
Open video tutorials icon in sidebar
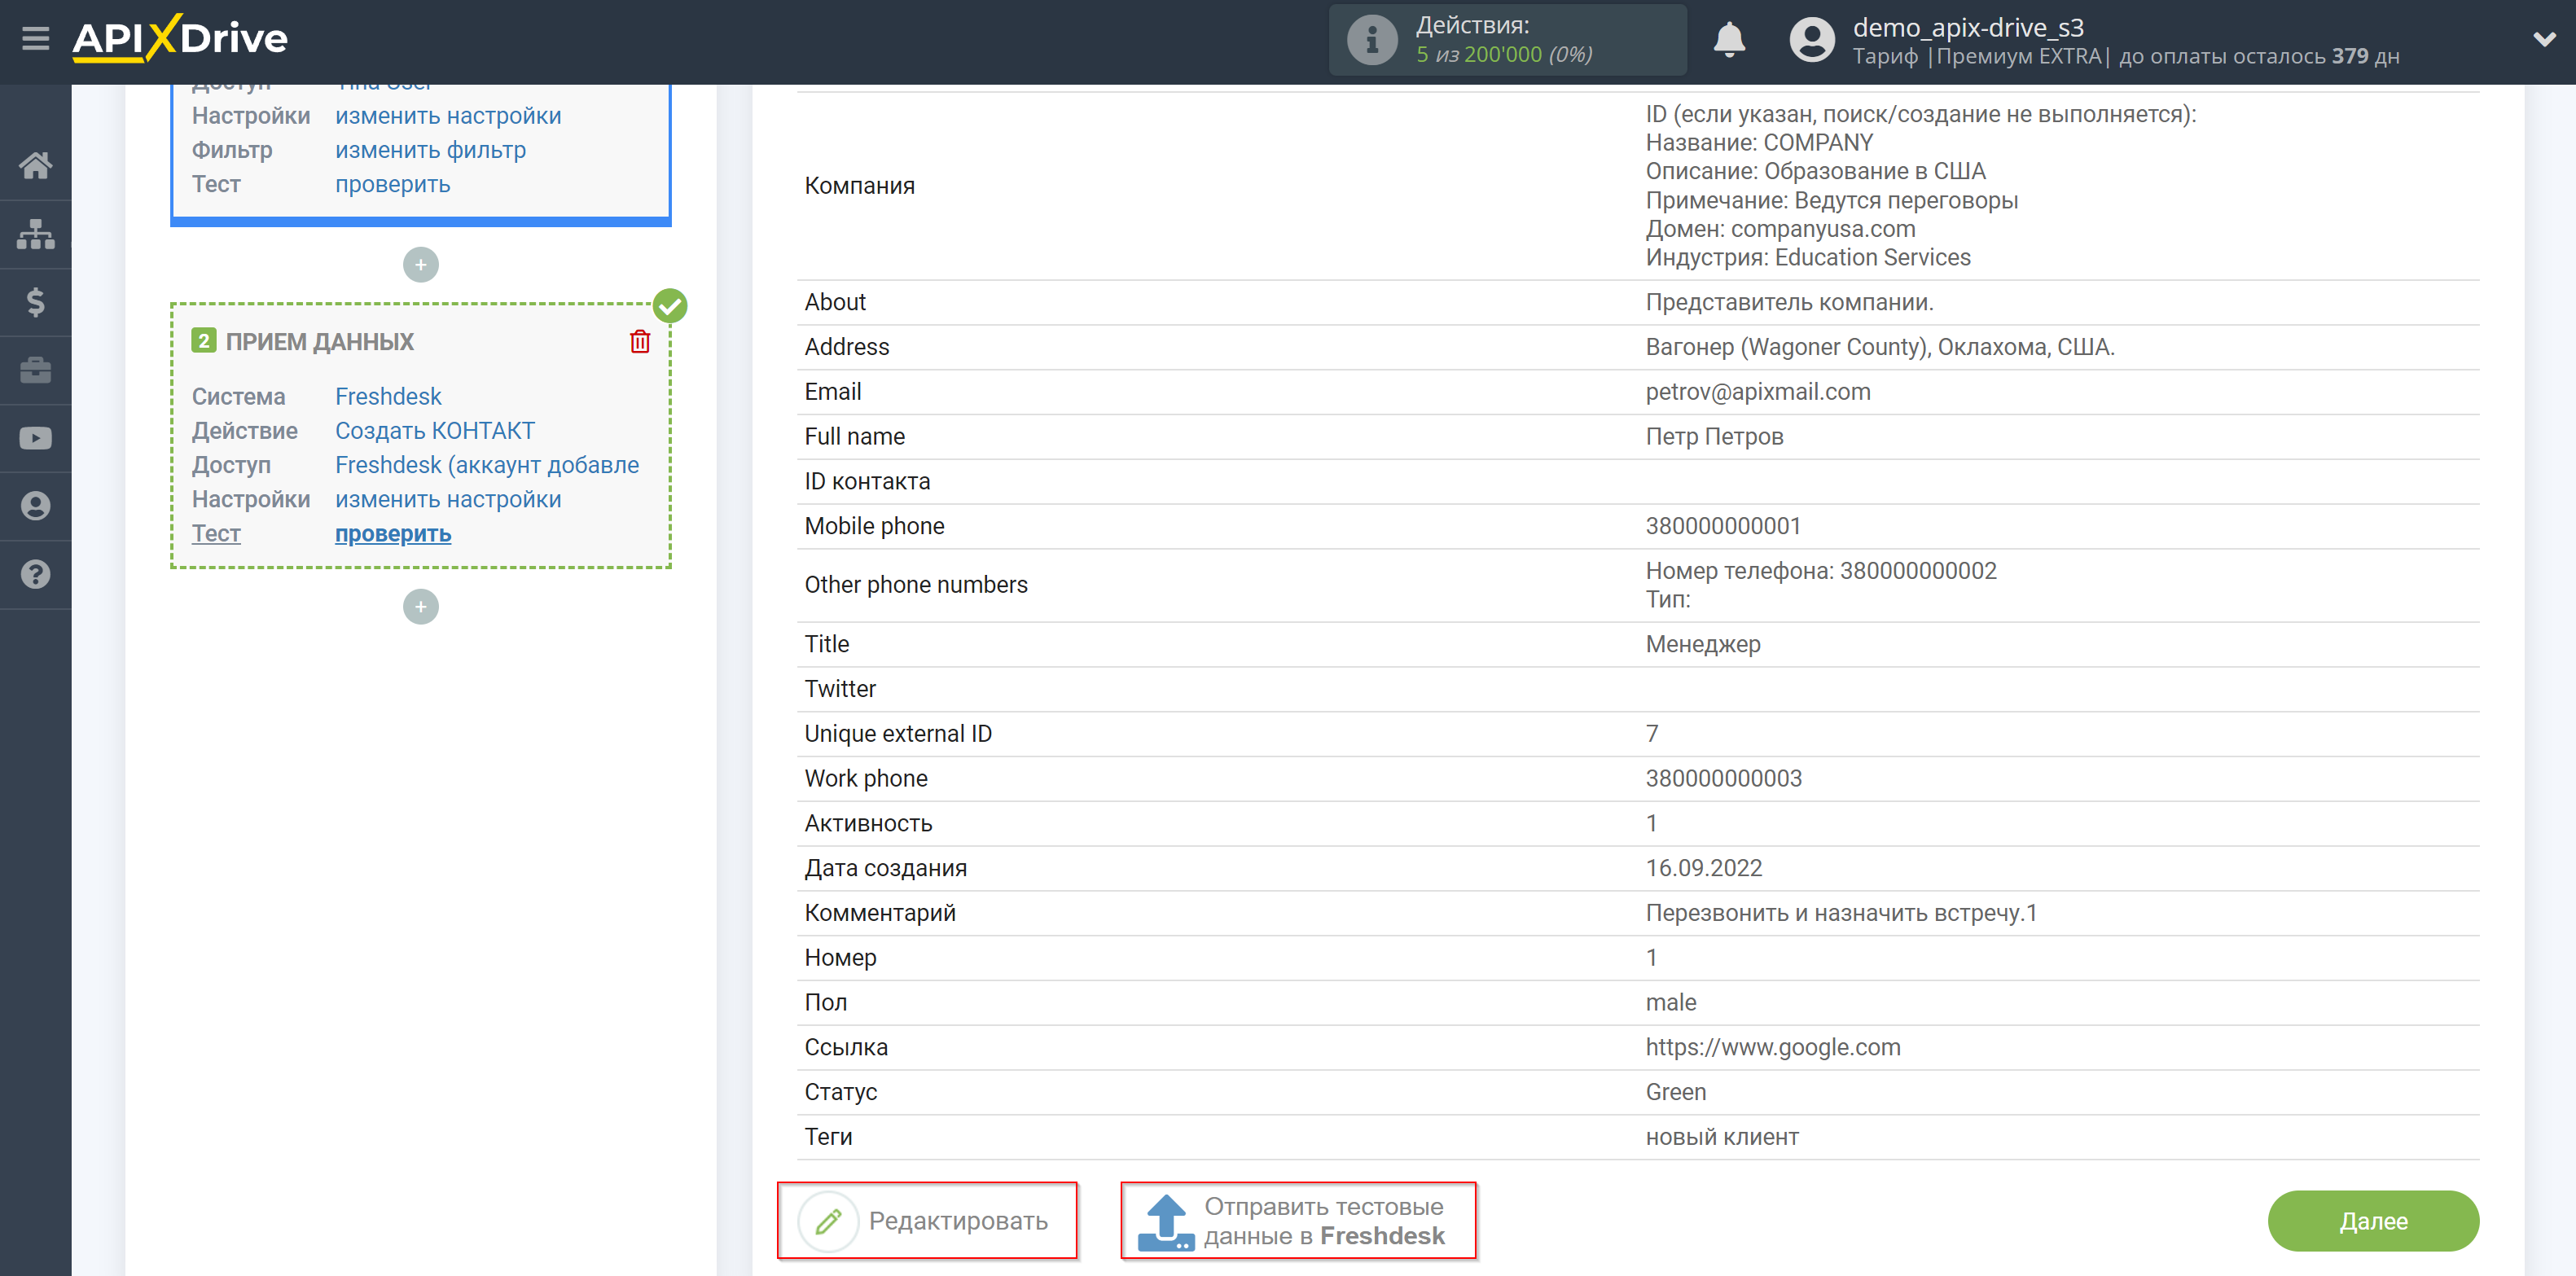36,438
